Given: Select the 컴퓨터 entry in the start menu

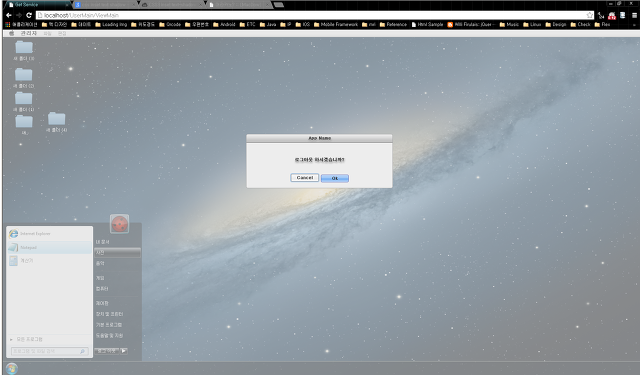Looking at the screenshot, I should pyautogui.click(x=102, y=288).
